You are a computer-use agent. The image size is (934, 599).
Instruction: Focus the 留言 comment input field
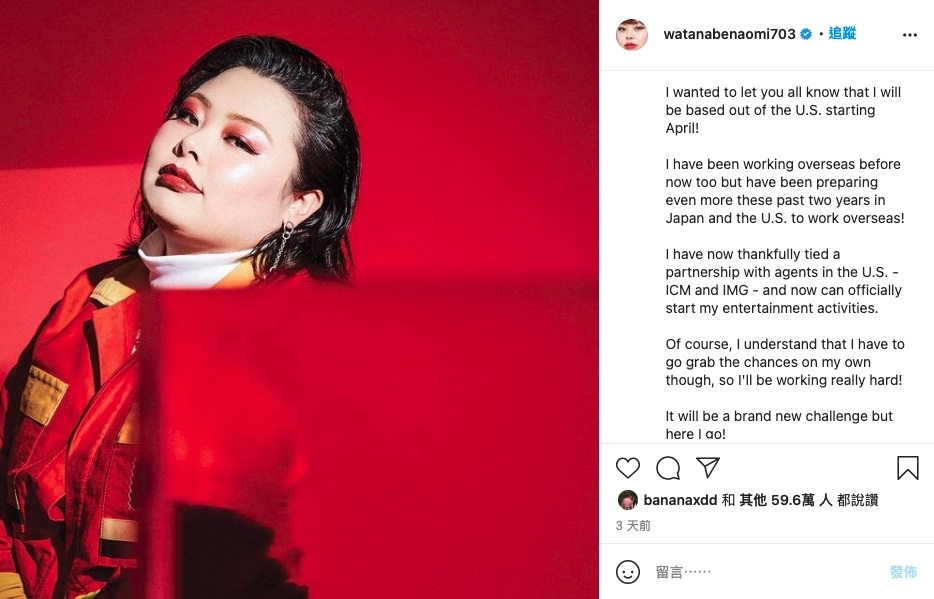pos(765,572)
